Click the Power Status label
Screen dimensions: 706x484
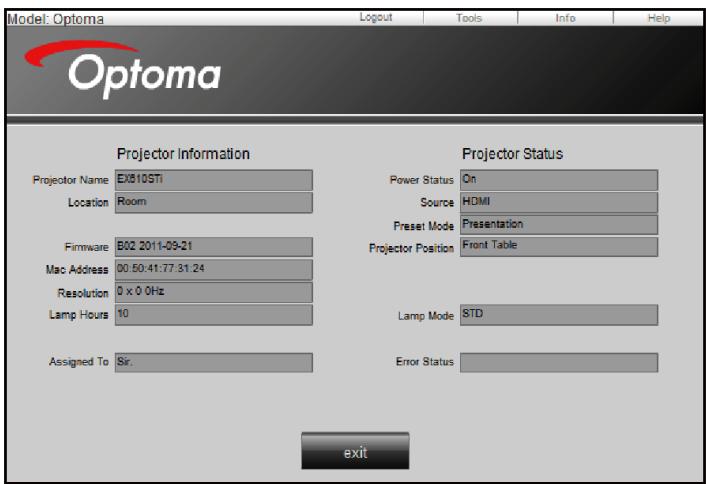click(421, 180)
